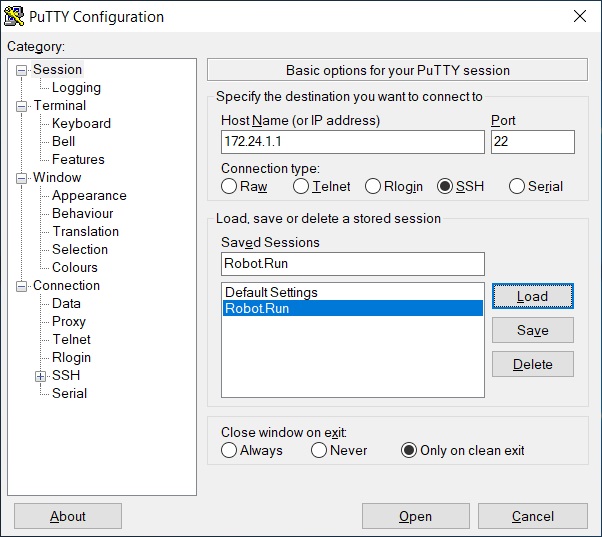Image resolution: width=602 pixels, height=537 pixels.
Task: Select the Telnet connection type radio
Action: pos(301,187)
